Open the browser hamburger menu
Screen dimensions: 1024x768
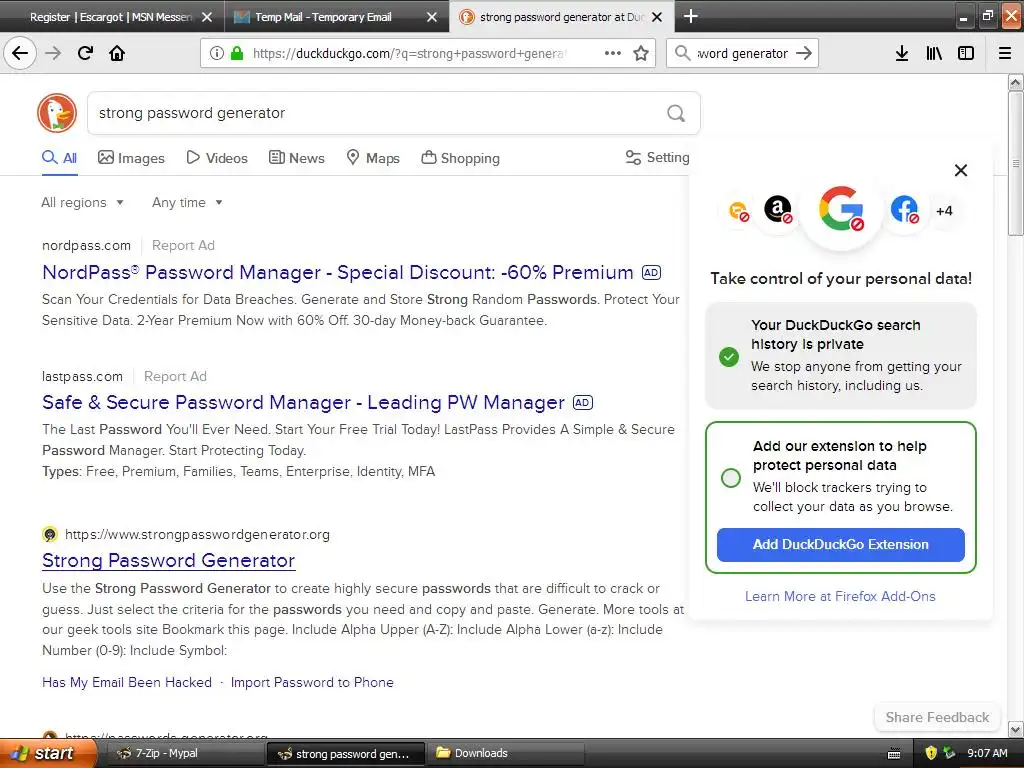1005,53
